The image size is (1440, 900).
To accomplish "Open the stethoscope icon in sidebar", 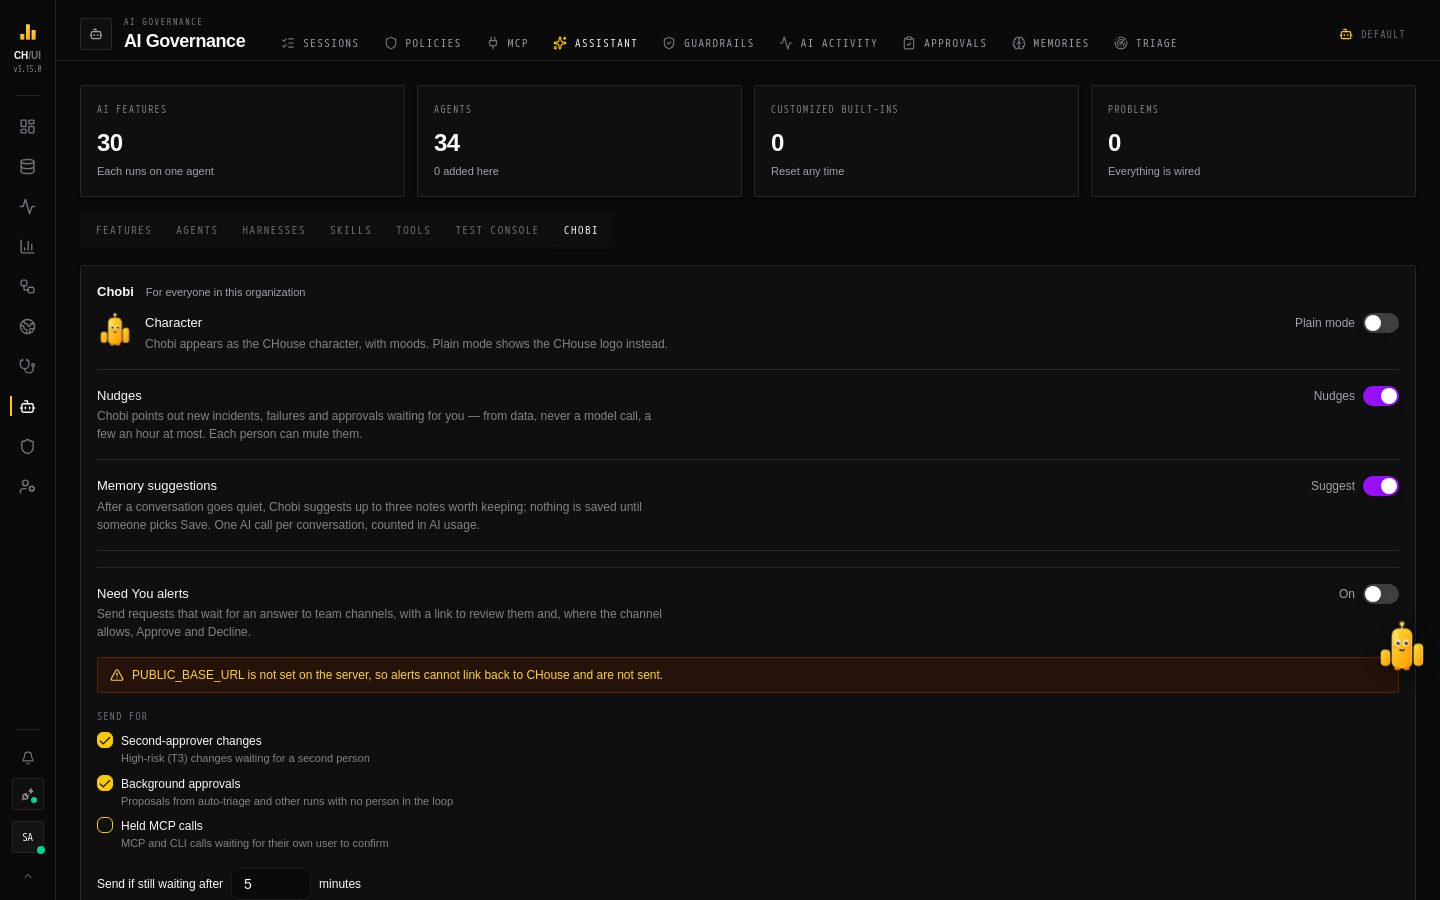I will click(28, 367).
